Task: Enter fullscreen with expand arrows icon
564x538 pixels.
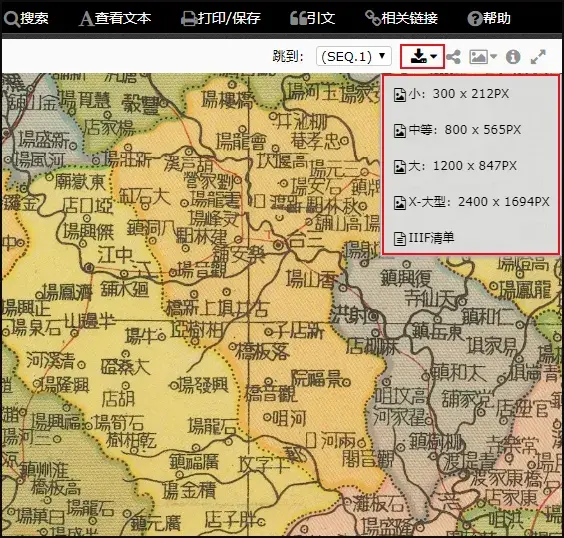Action: point(538,57)
